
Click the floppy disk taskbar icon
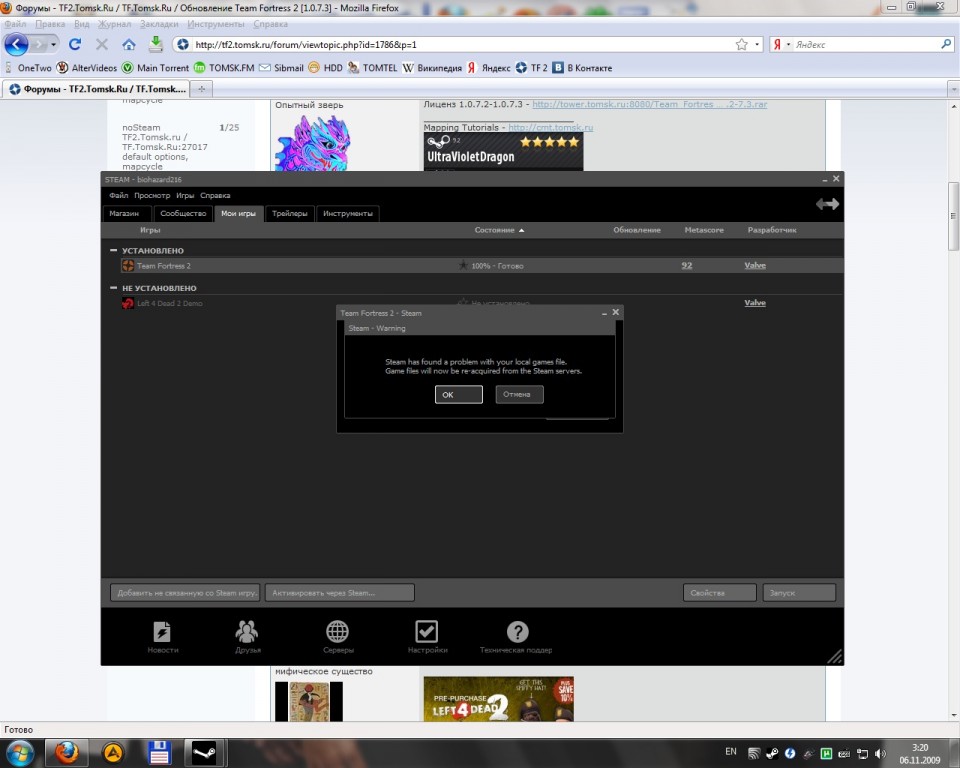pyautogui.click(x=159, y=752)
